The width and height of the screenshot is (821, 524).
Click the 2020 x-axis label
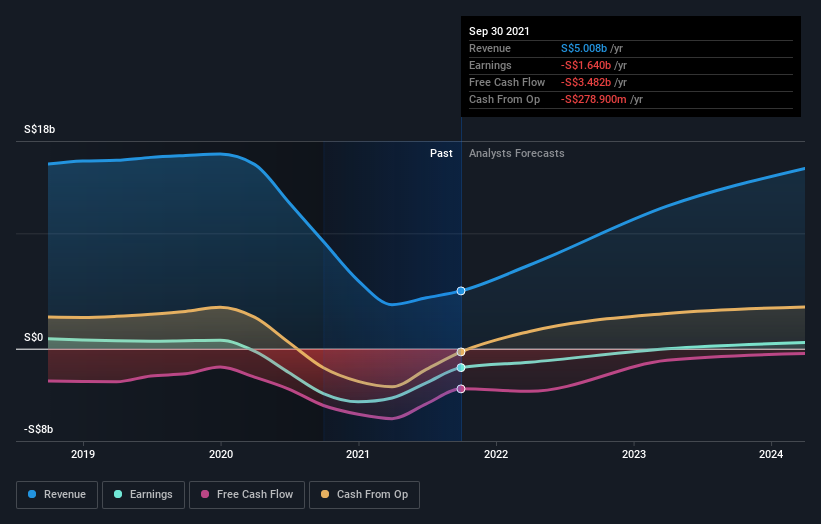pyautogui.click(x=221, y=454)
